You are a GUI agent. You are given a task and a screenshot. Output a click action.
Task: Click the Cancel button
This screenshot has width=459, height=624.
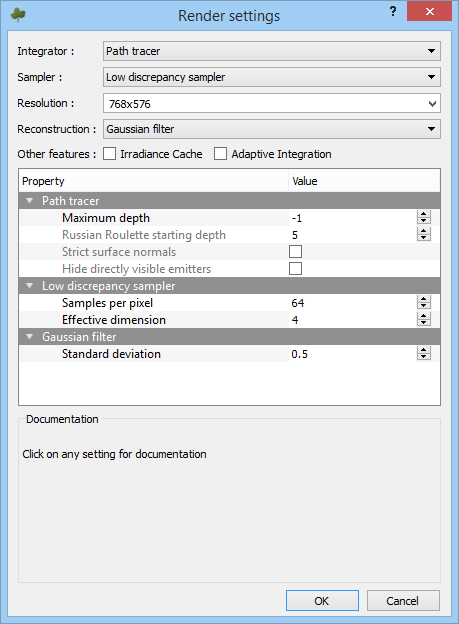pyautogui.click(x=403, y=601)
